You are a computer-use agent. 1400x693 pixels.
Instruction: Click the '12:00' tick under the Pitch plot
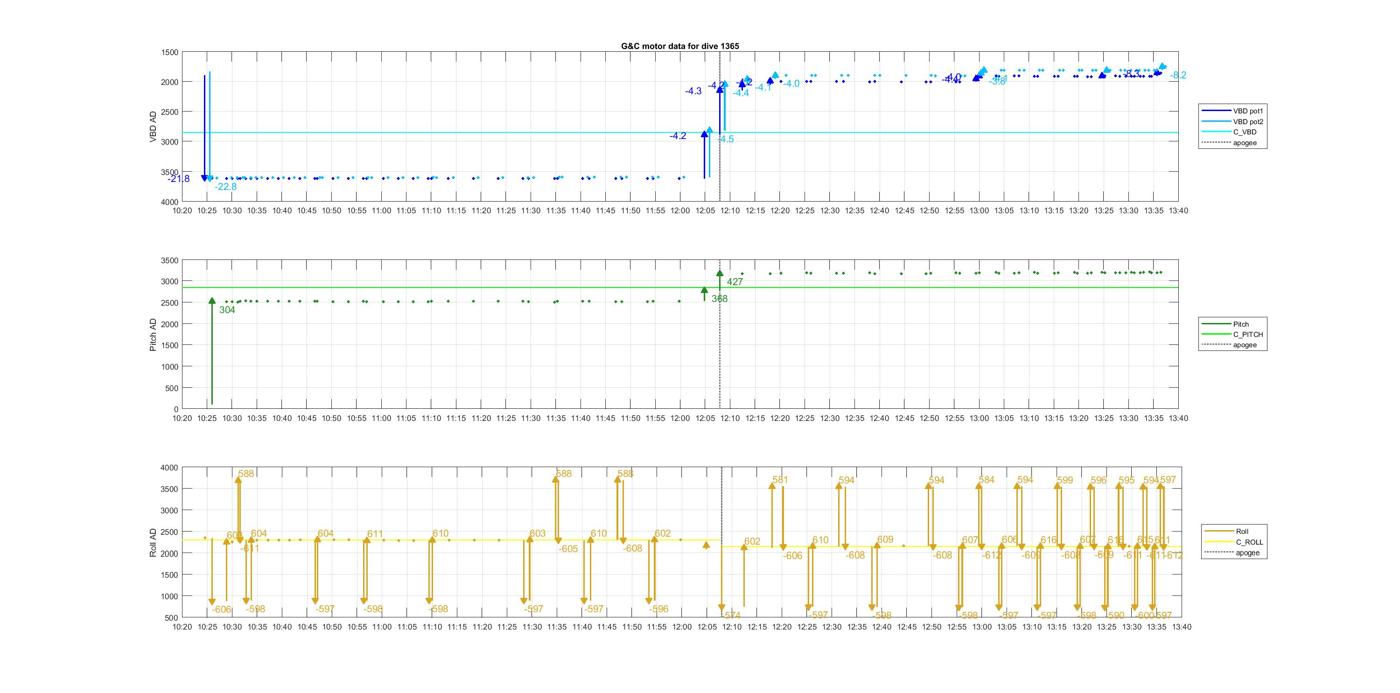(x=681, y=419)
